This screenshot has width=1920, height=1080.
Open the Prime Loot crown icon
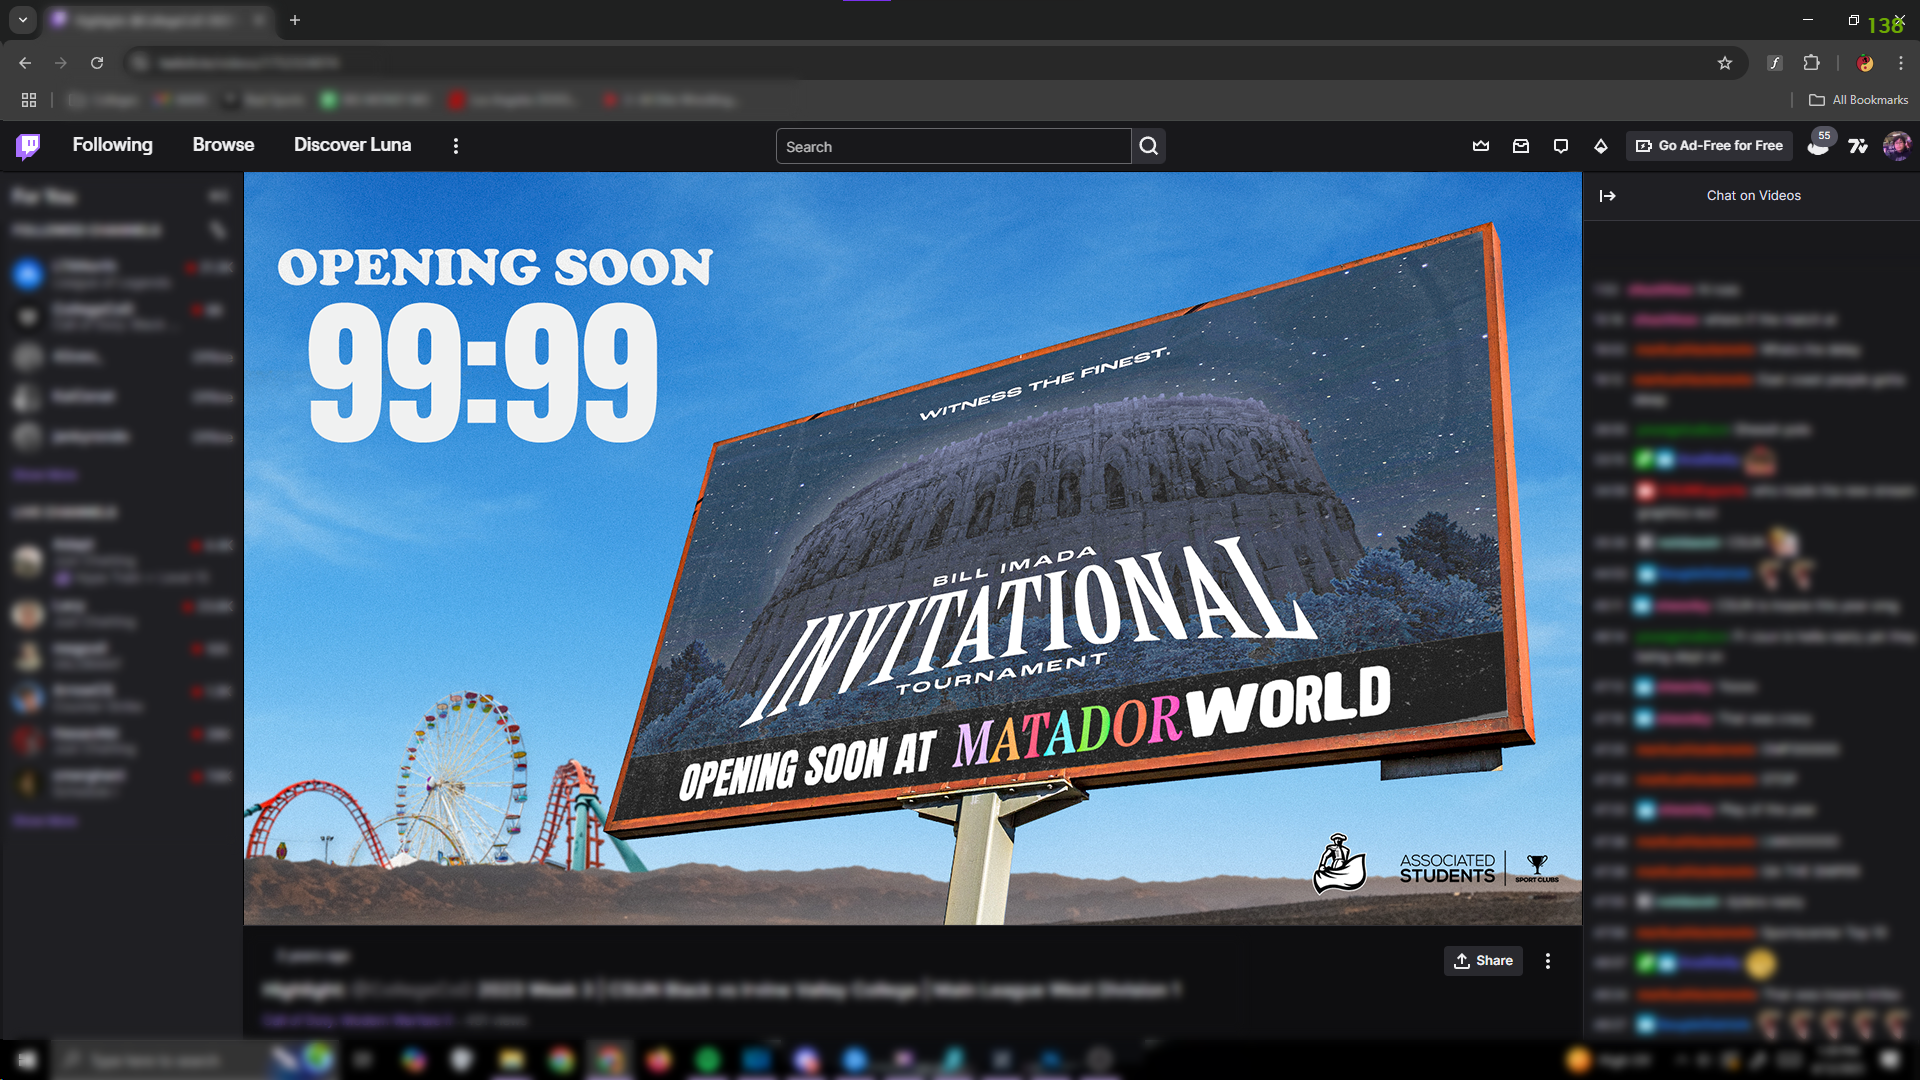point(1481,146)
